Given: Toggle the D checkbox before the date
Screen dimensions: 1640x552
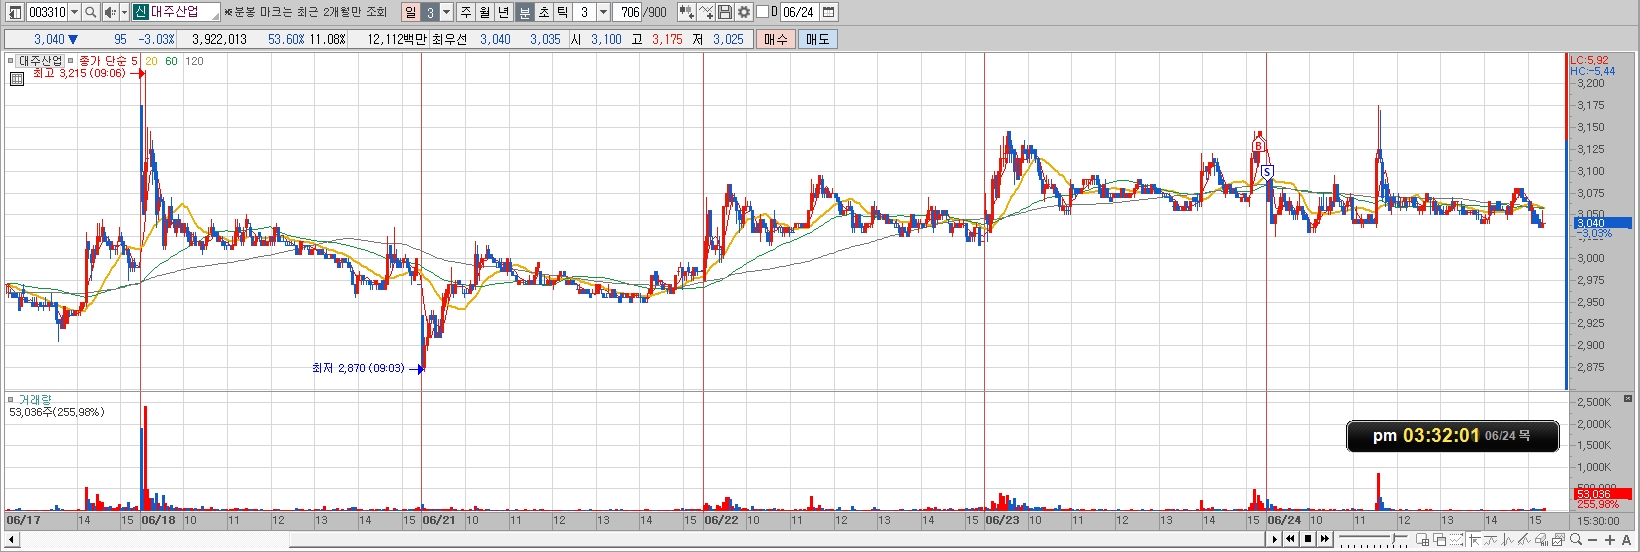Looking at the screenshot, I should (762, 12).
